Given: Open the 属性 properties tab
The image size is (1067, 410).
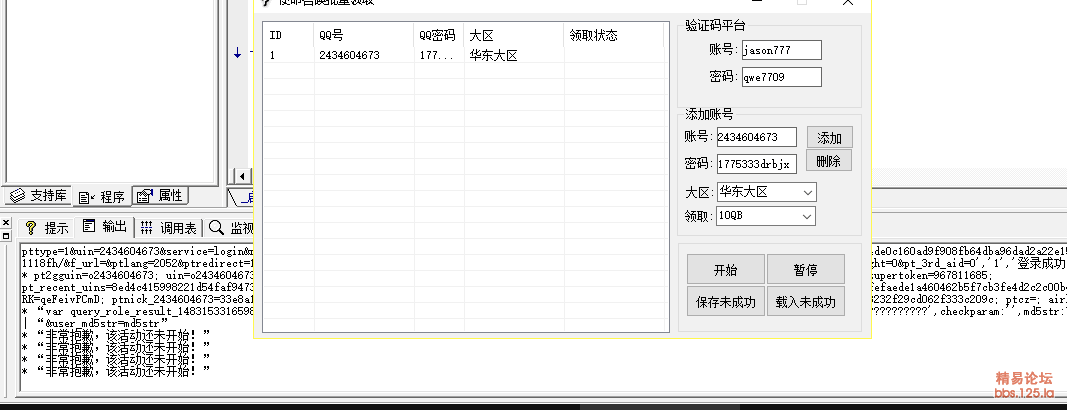Looking at the screenshot, I should click(x=160, y=195).
